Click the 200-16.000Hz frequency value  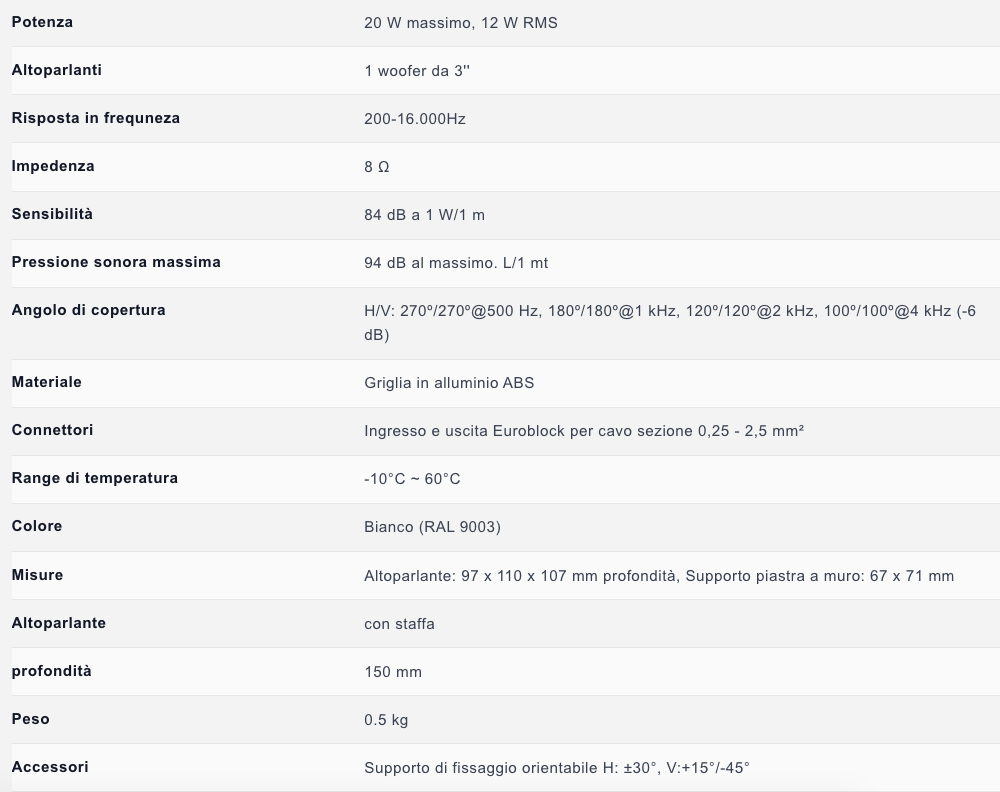click(415, 119)
